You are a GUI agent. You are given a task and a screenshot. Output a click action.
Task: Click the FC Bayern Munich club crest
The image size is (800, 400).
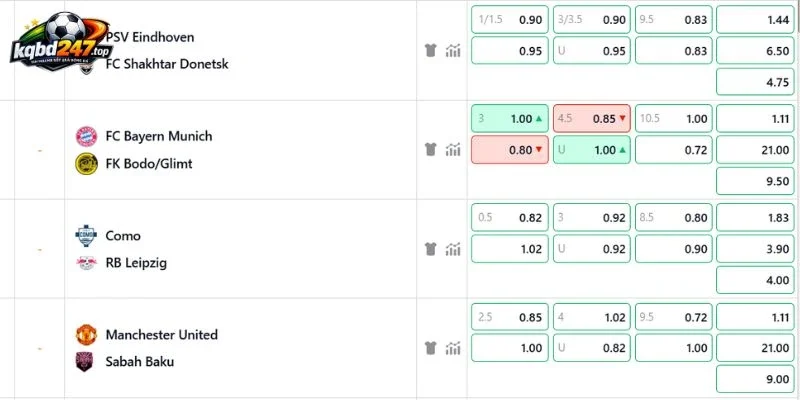[x=86, y=136]
